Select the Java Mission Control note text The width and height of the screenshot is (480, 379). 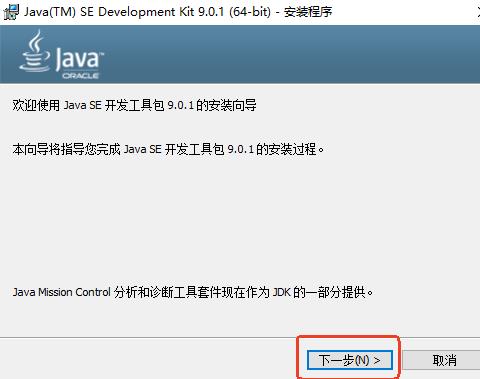(193, 292)
